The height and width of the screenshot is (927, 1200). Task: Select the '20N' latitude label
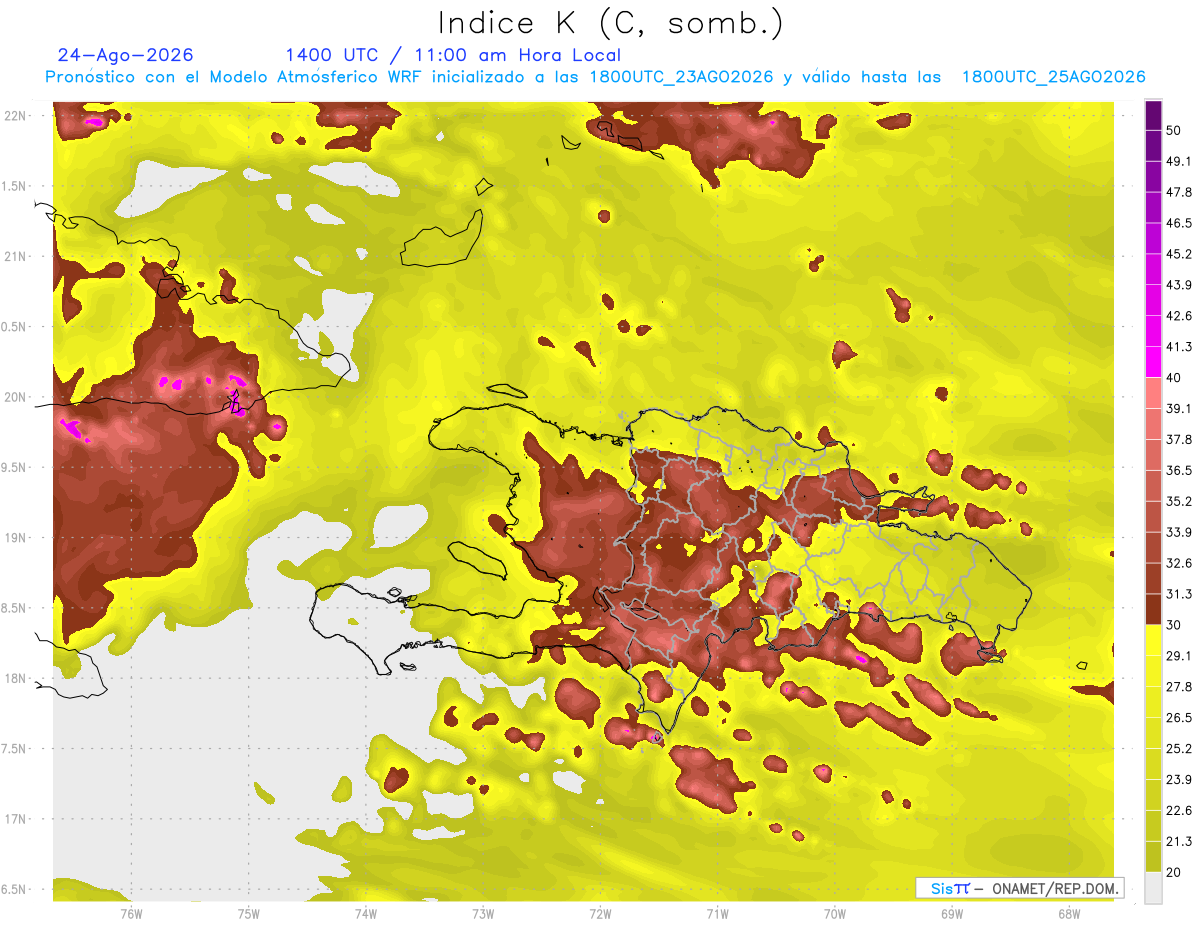(17, 397)
